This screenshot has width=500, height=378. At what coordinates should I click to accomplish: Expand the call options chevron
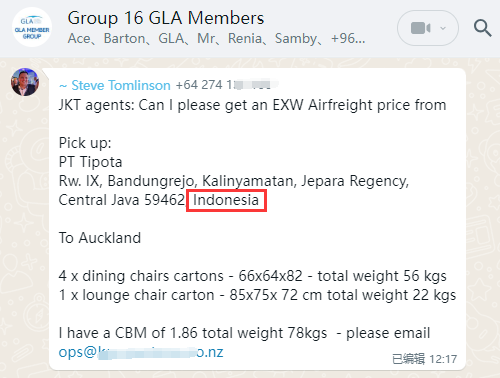point(443,28)
